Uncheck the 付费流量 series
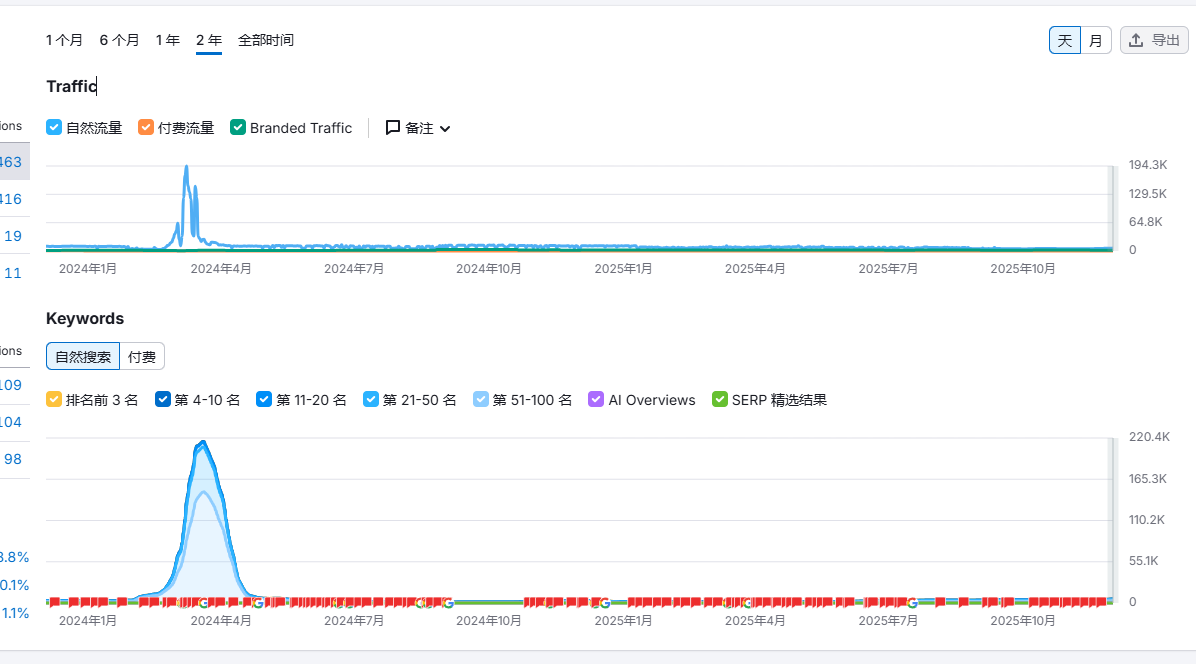Viewport: 1196px width, 664px height. click(x=146, y=128)
